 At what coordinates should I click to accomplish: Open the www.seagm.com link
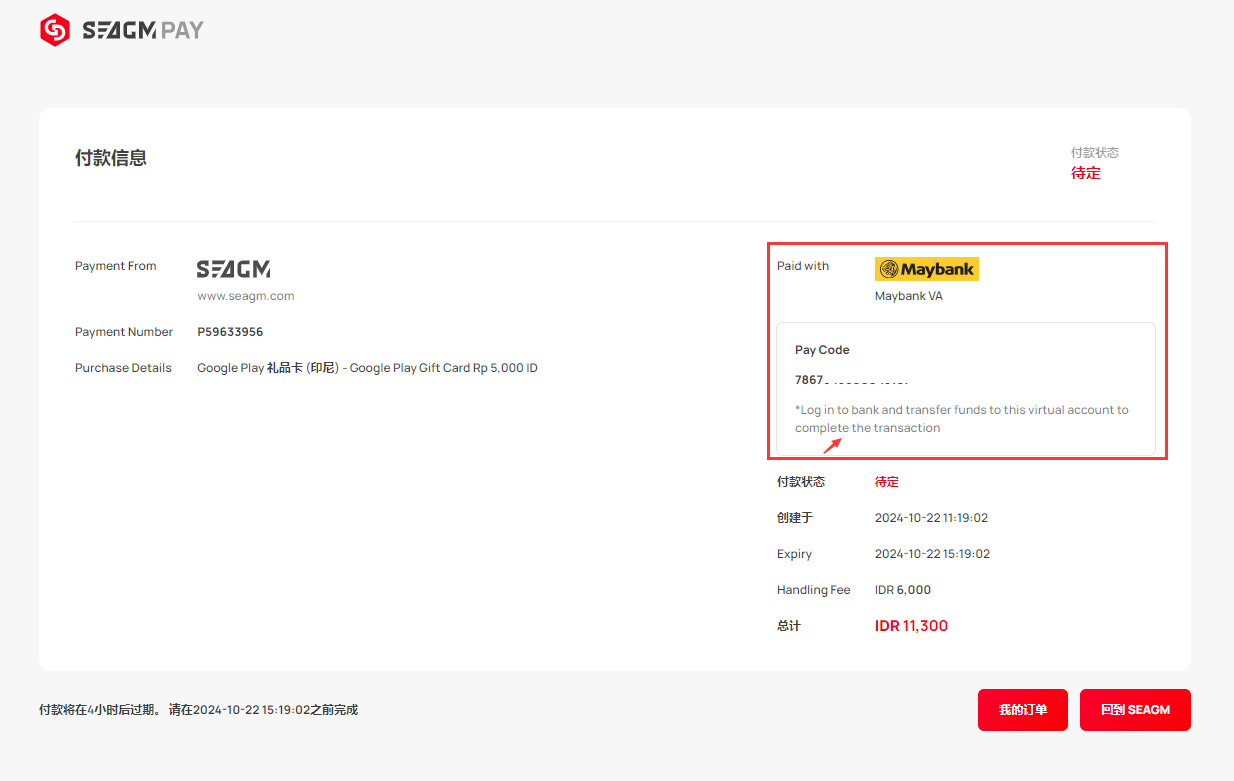[x=246, y=296]
